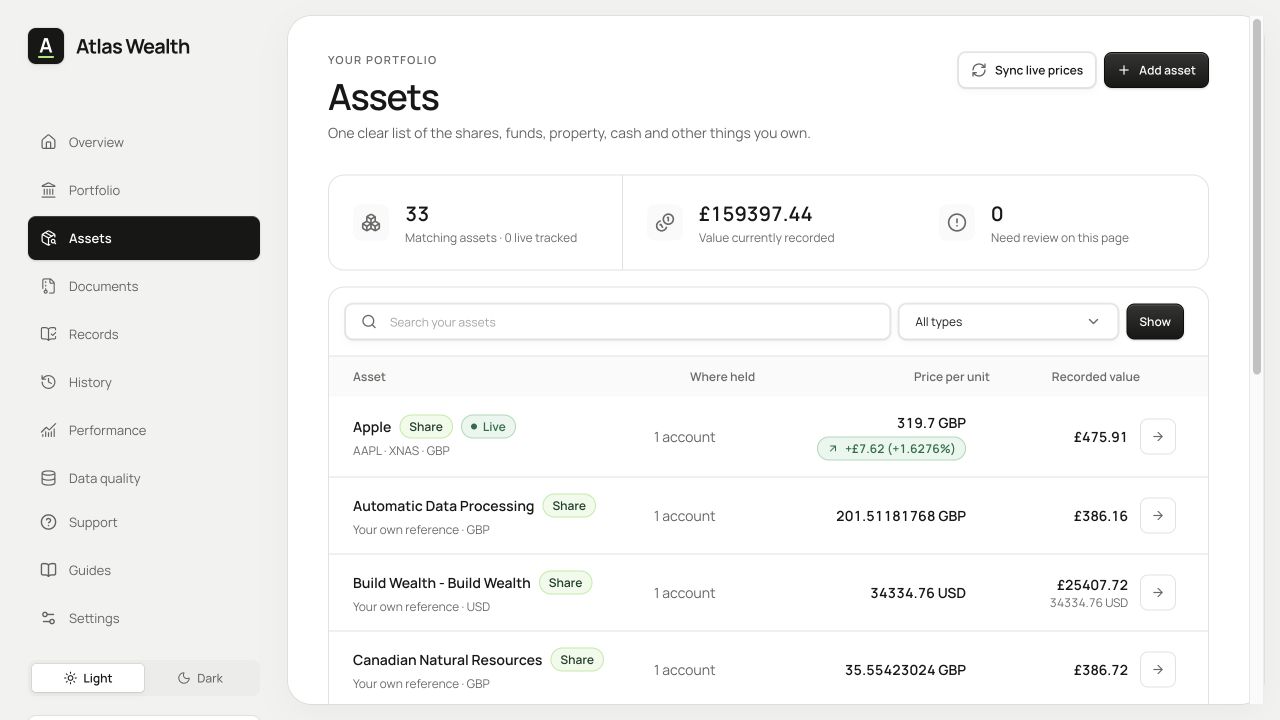1280x720 pixels.
Task: Click the £159397.44 total value
Action: [755, 214]
